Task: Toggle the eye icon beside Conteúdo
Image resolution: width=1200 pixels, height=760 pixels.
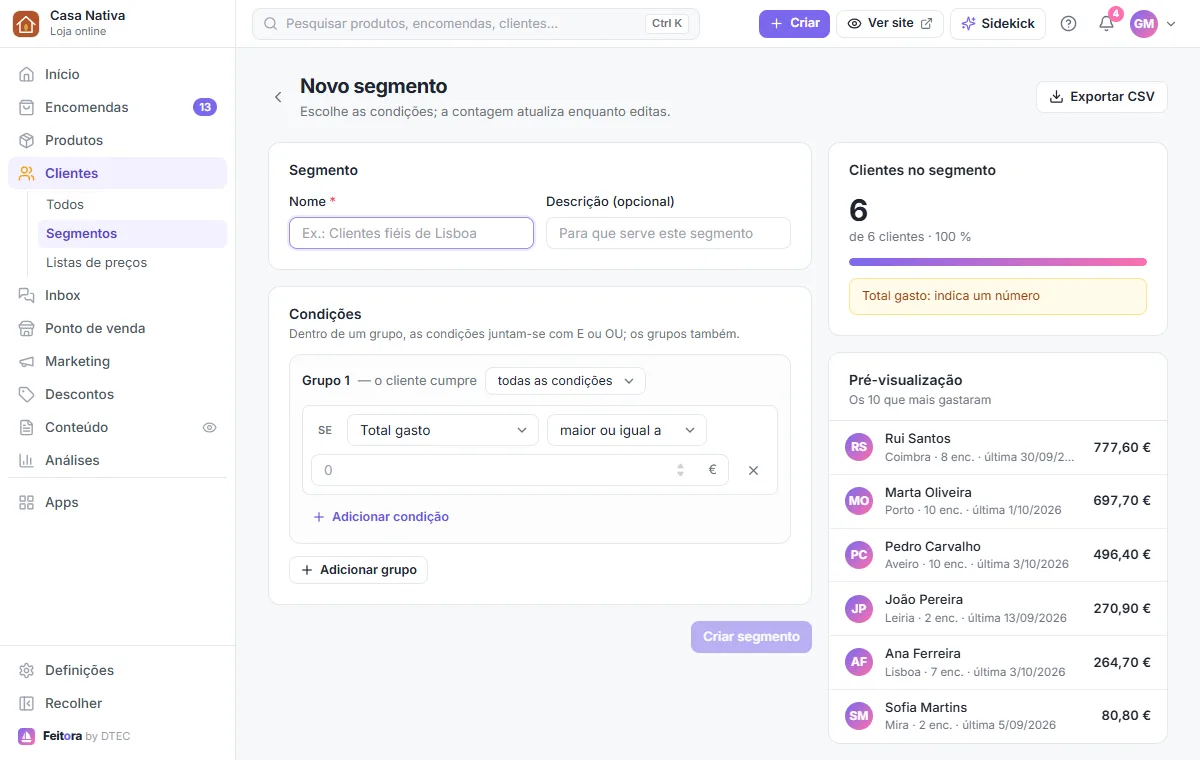Action: 209,427
